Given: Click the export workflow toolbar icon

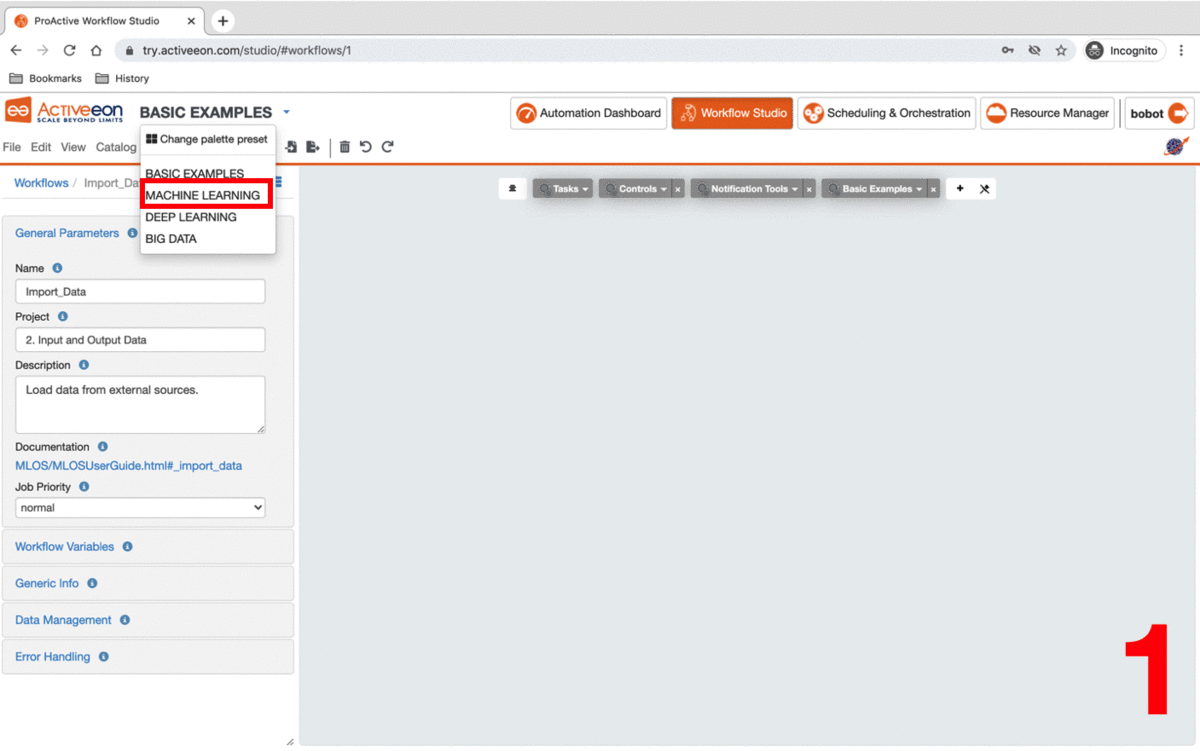Looking at the screenshot, I should (x=313, y=147).
